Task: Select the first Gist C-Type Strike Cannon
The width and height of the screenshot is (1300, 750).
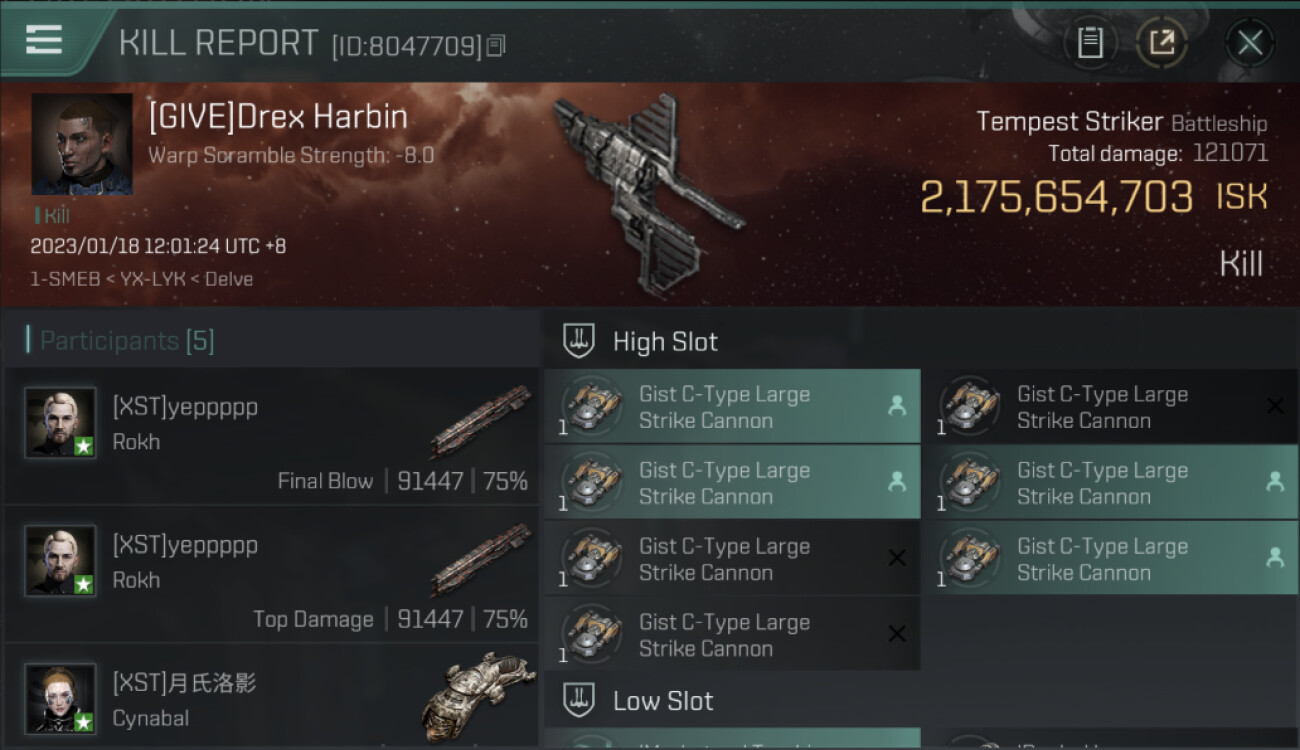Action: tap(732, 407)
